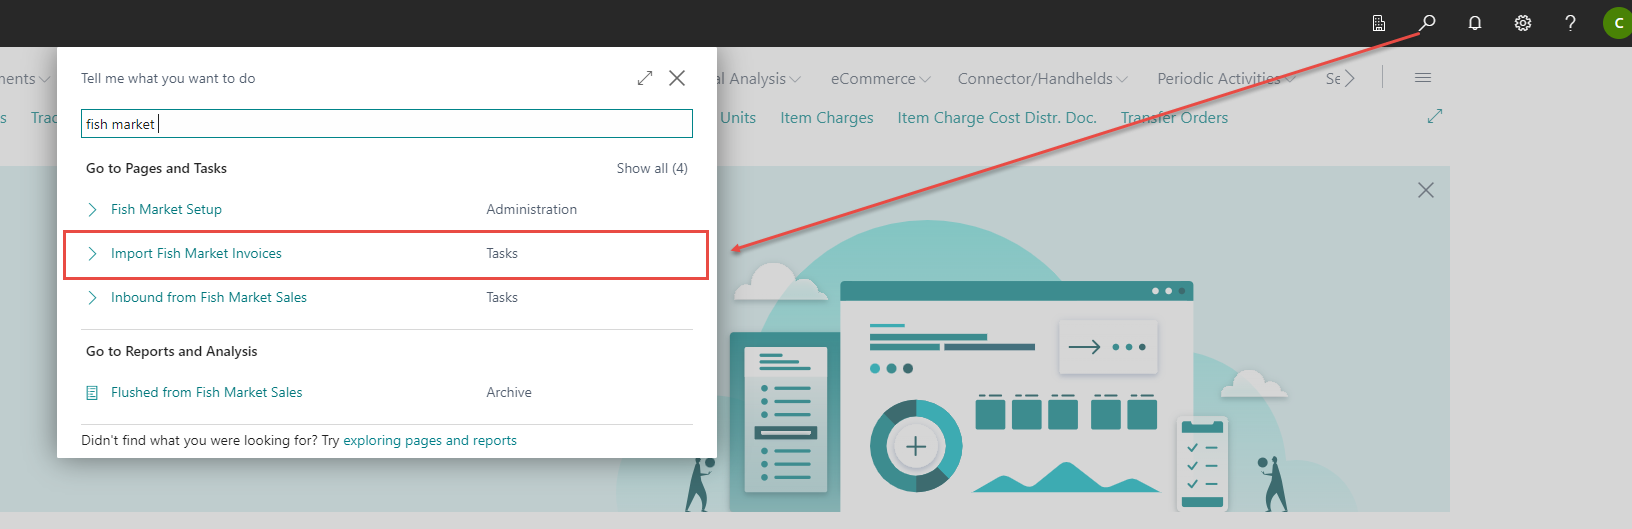Viewport: 1632px width, 529px height.
Task: Click the help question mark icon
Action: click(x=1570, y=22)
